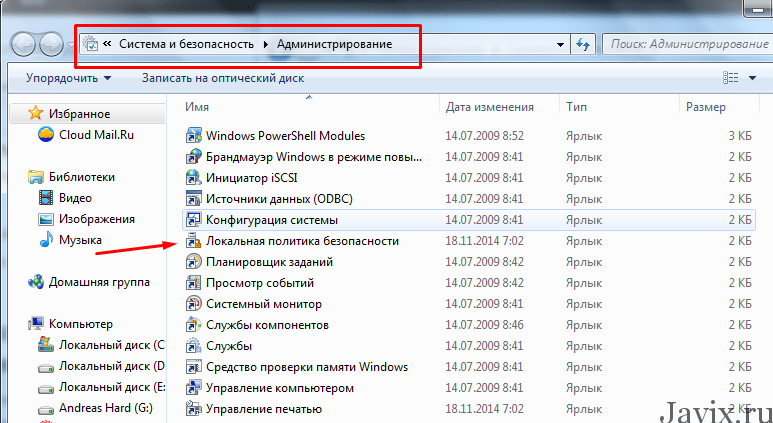Image resolution: width=773 pixels, height=423 pixels.
Task: Click the Планировщик заданий icon
Action: (193, 262)
